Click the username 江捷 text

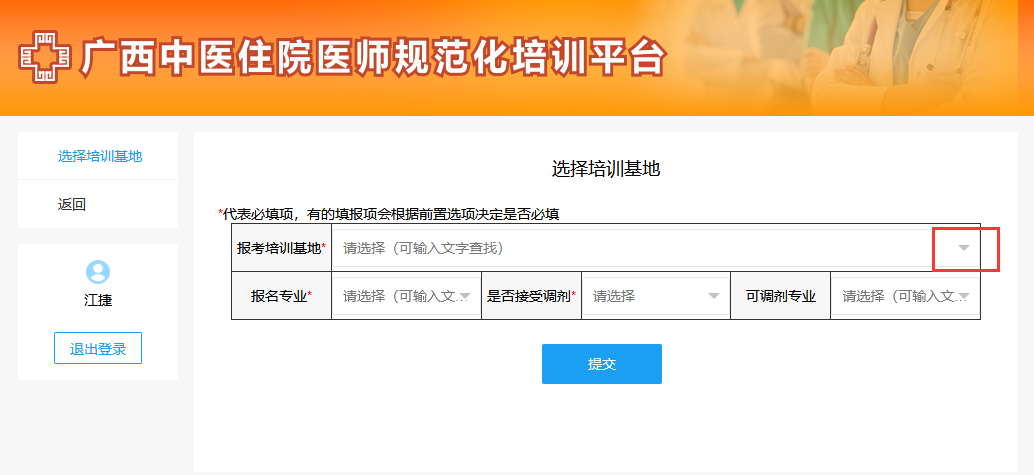pos(98,300)
